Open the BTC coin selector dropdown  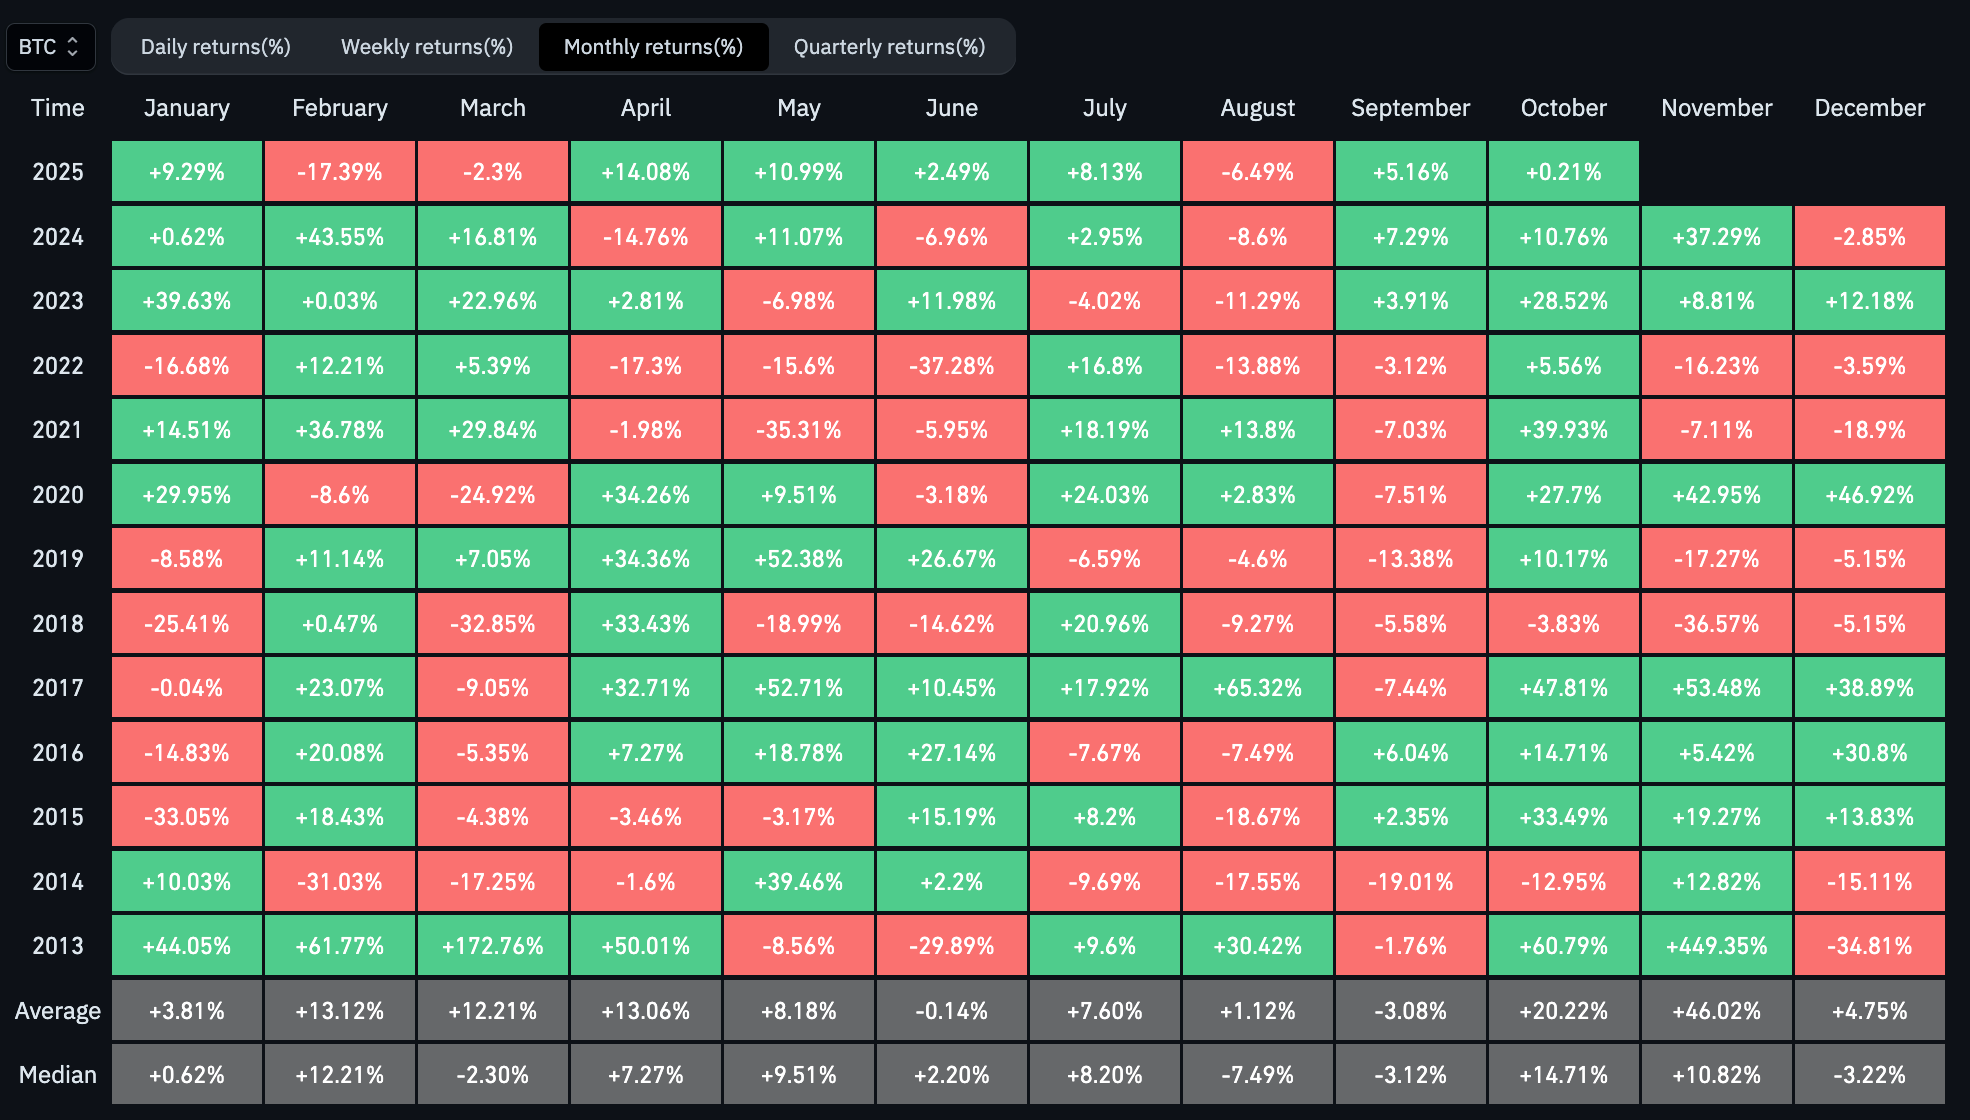[x=50, y=47]
